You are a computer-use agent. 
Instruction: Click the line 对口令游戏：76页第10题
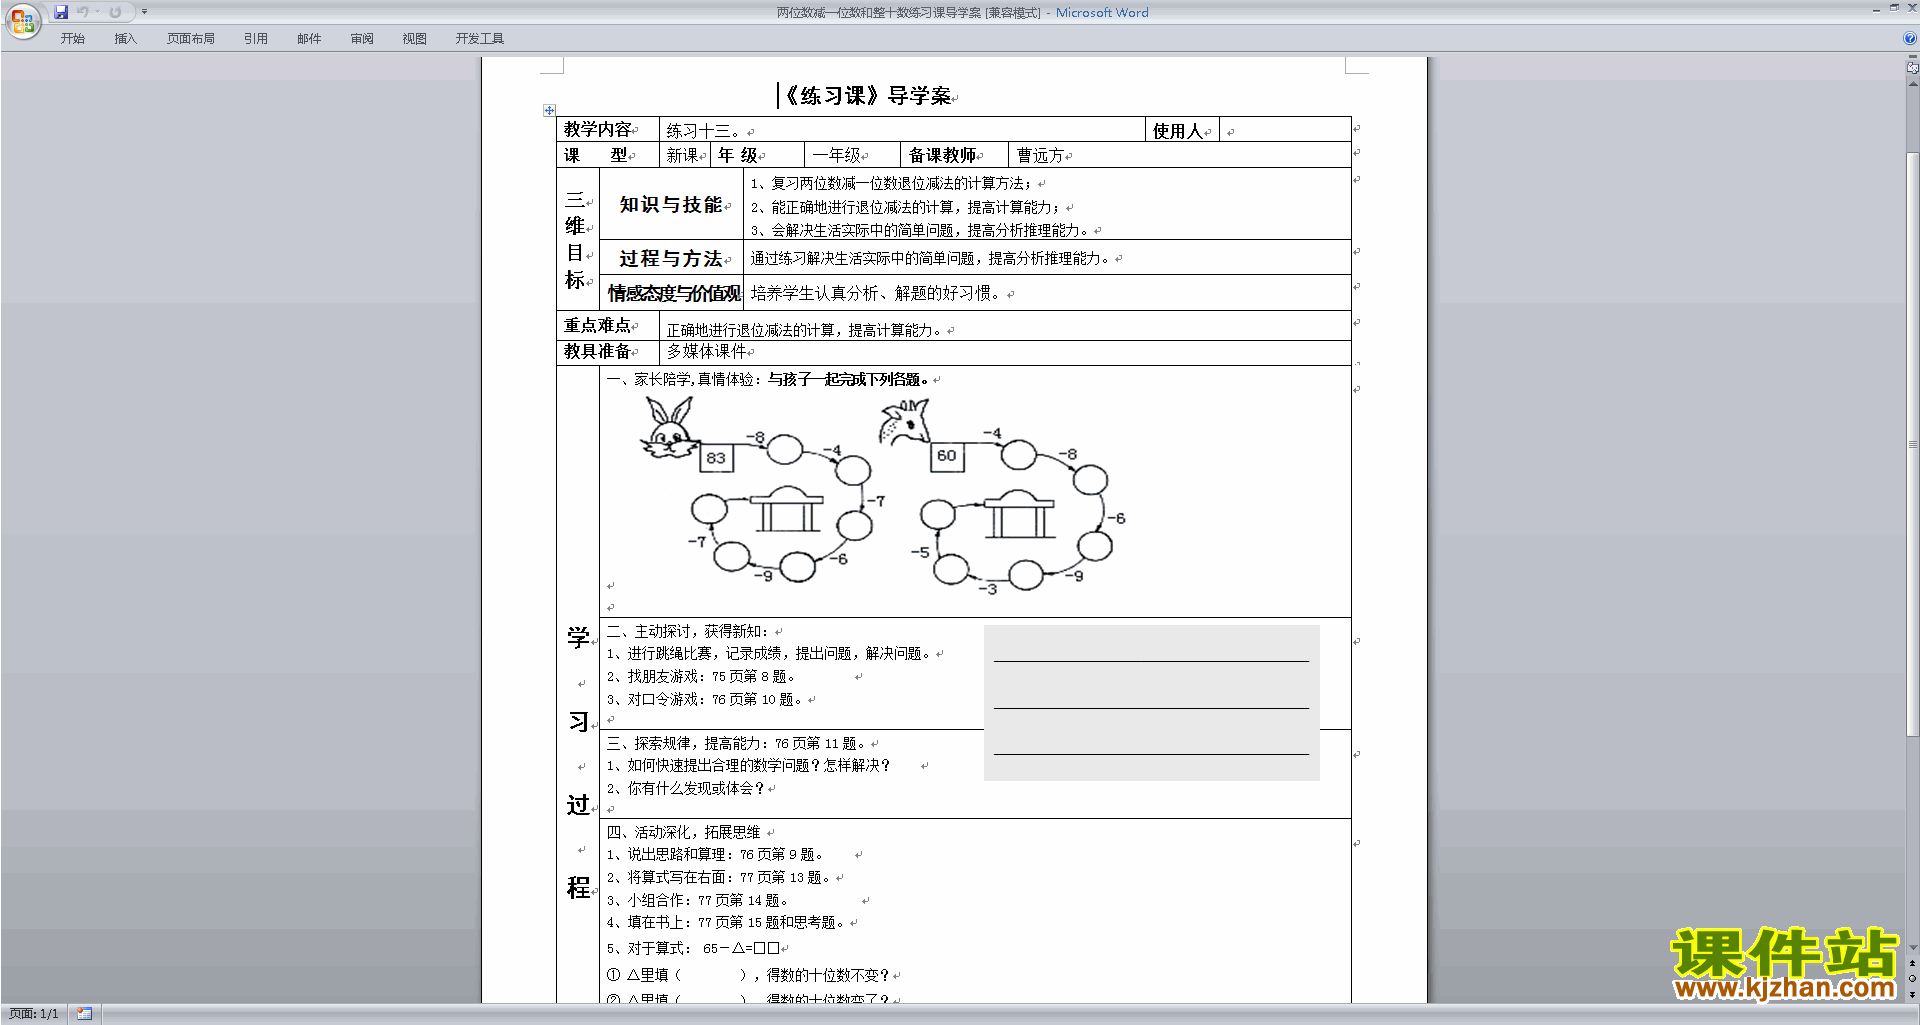(x=705, y=700)
